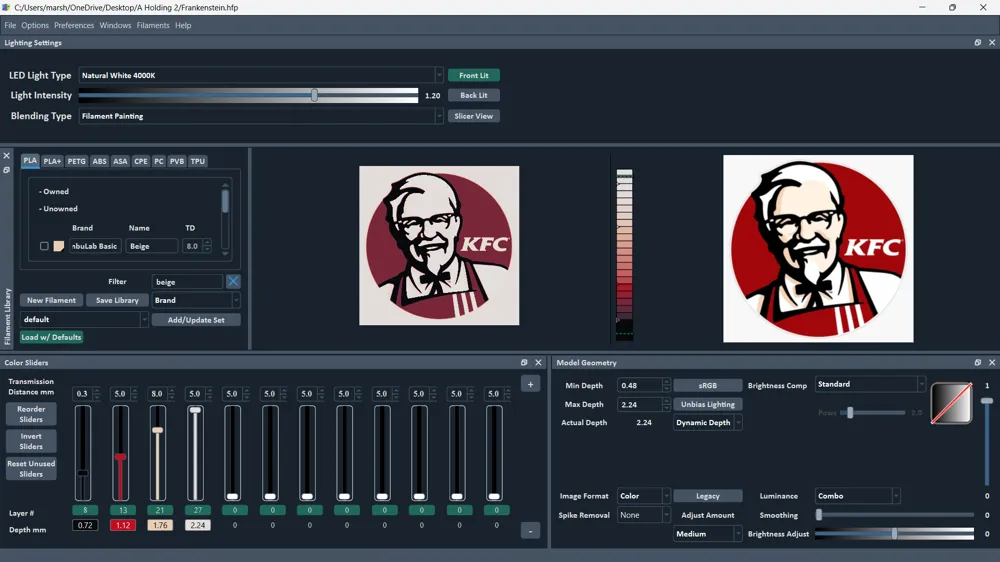Collapse the Owned filament group
This screenshot has height=562, width=1000.
54,191
